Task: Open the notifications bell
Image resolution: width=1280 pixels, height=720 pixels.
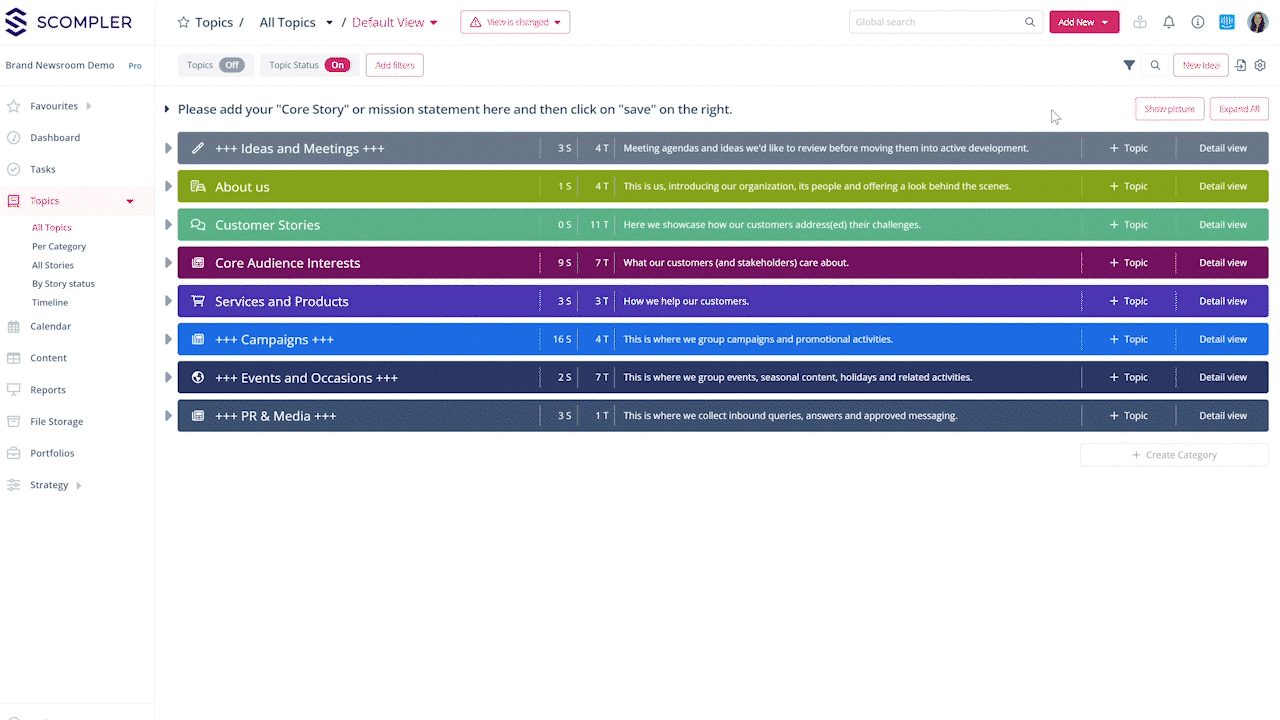Action: click(x=1168, y=21)
